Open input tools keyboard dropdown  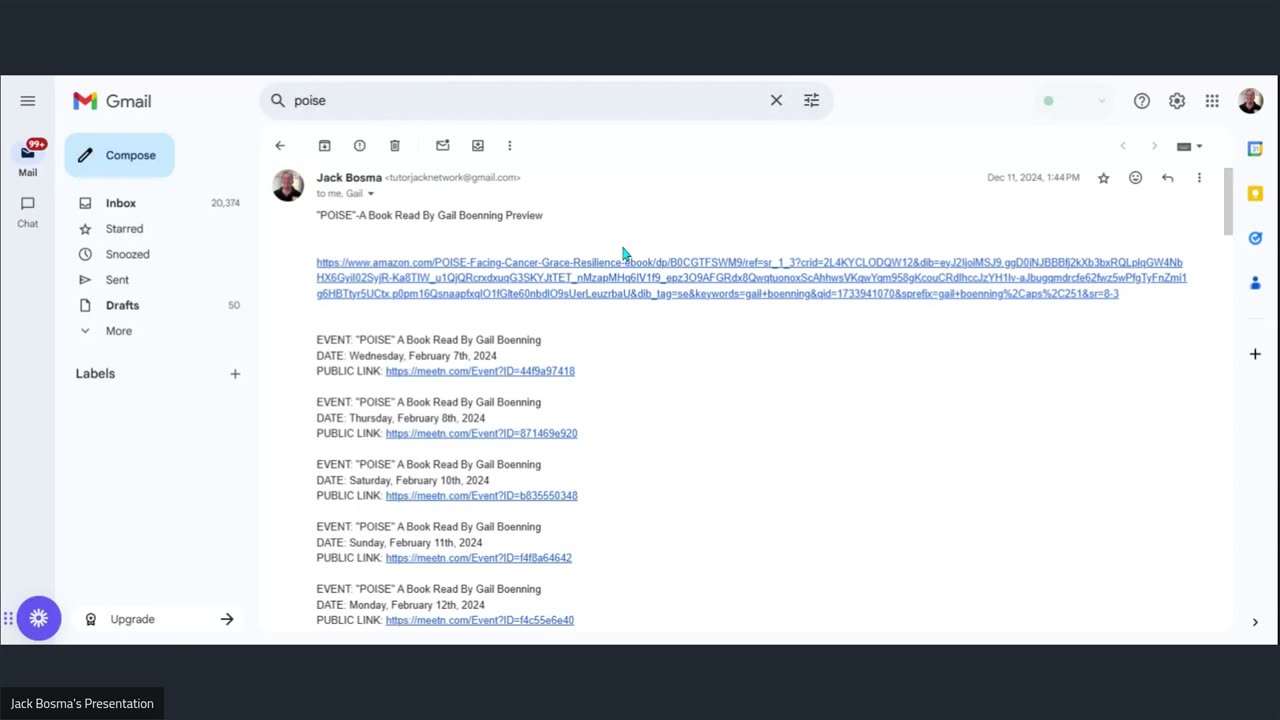point(1190,146)
